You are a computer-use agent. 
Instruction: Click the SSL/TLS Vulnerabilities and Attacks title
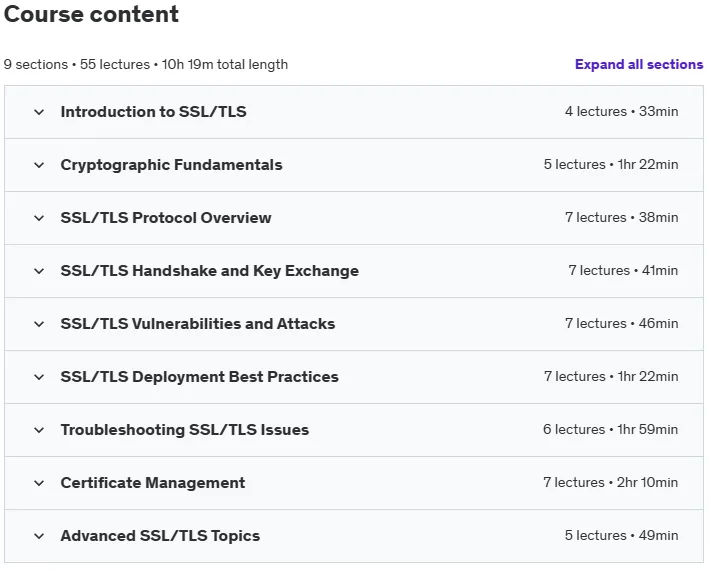[x=198, y=324]
